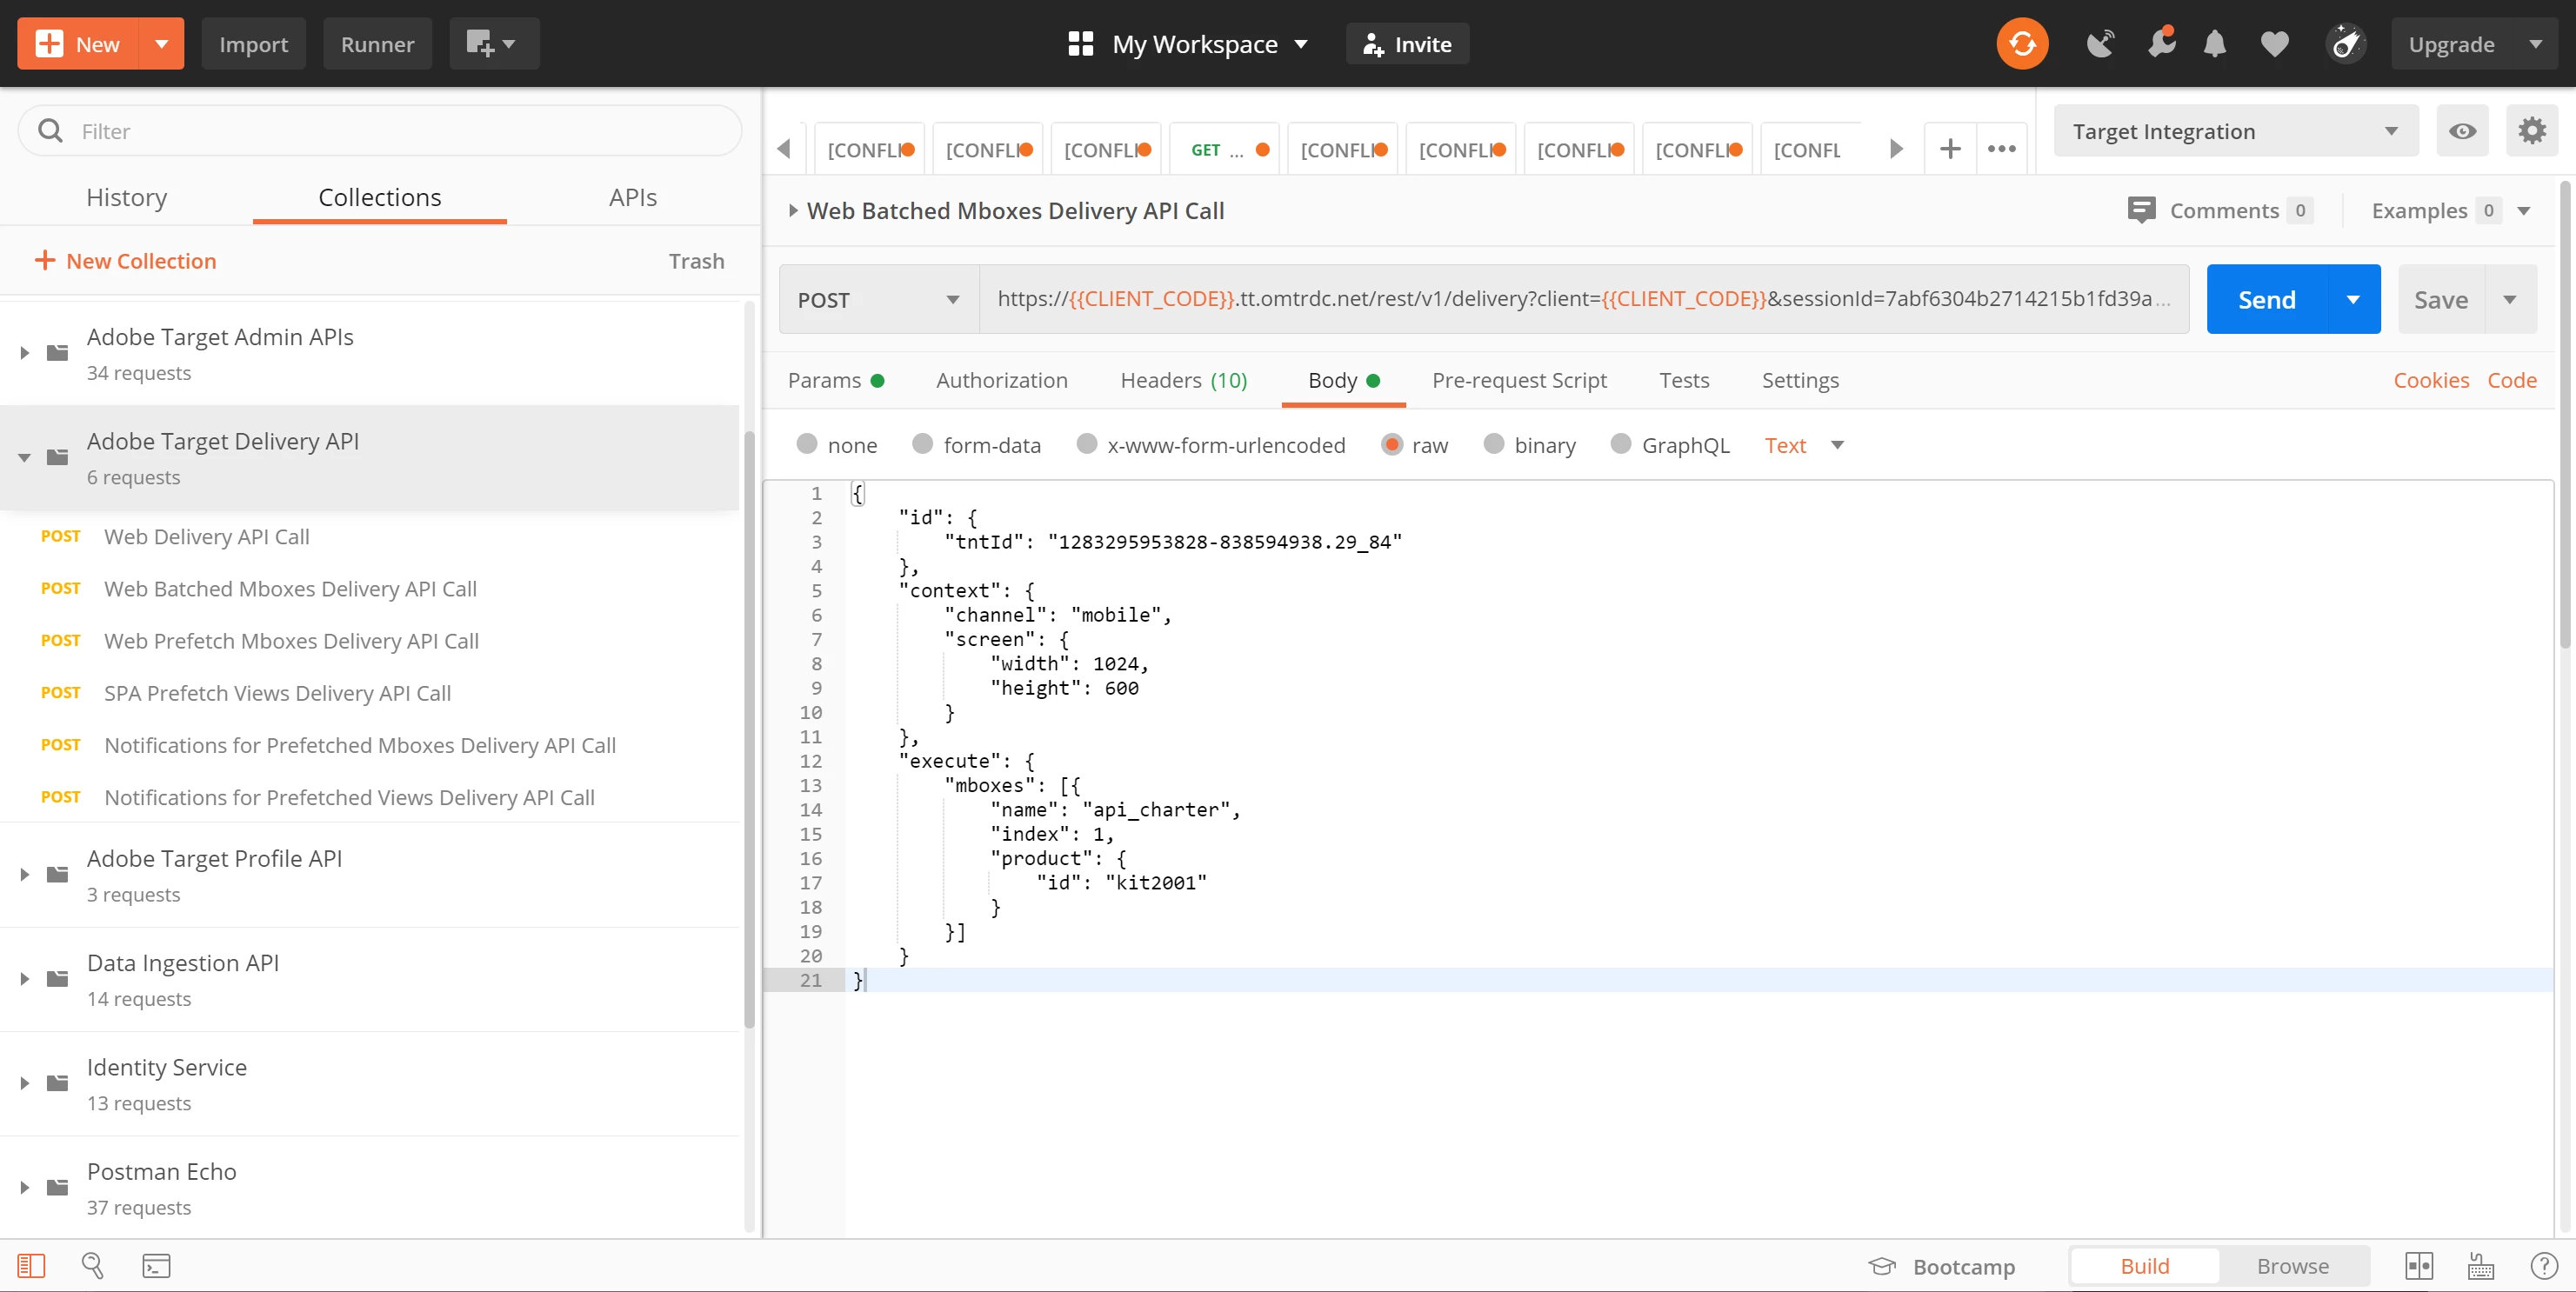The height and width of the screenshot is (1292, 2576).
Task: Open the notifications bell icon
Action: [x=2214, y=44]
